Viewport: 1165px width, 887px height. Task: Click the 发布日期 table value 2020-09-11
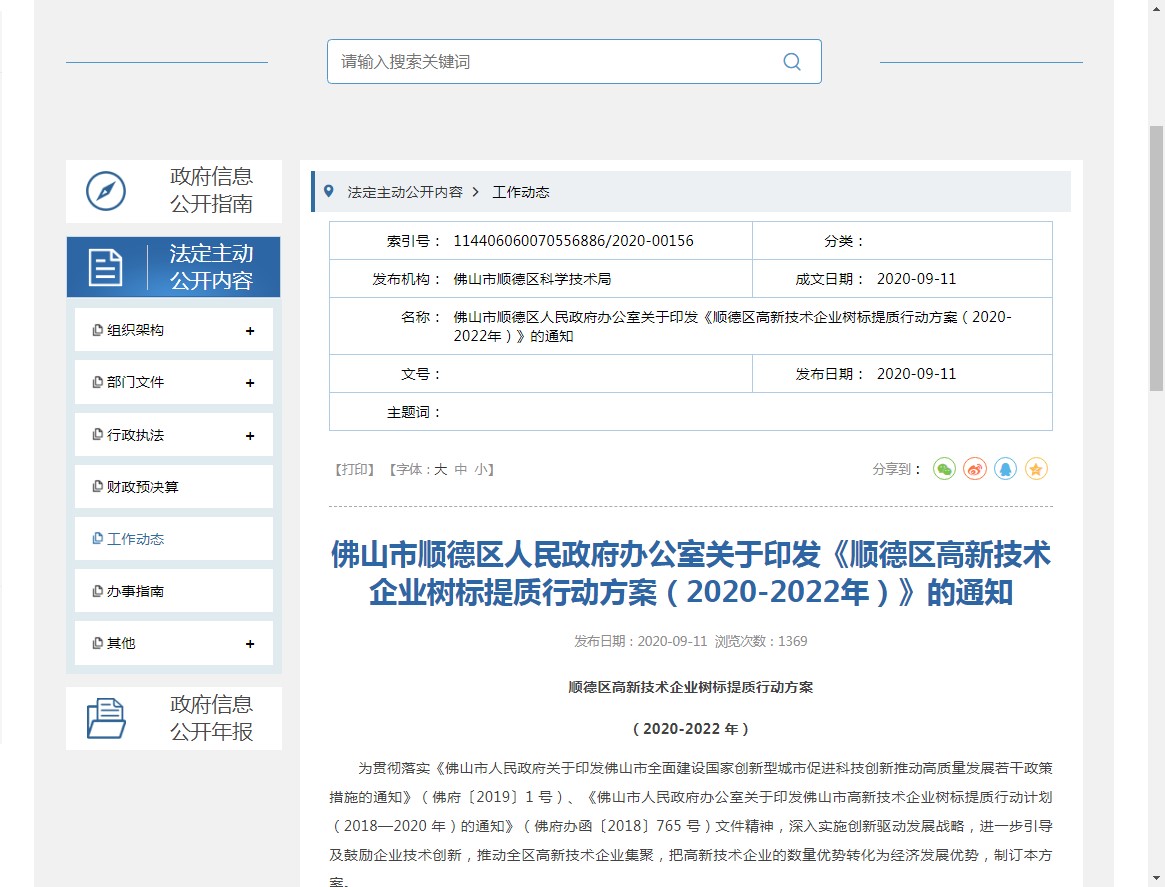916,374
